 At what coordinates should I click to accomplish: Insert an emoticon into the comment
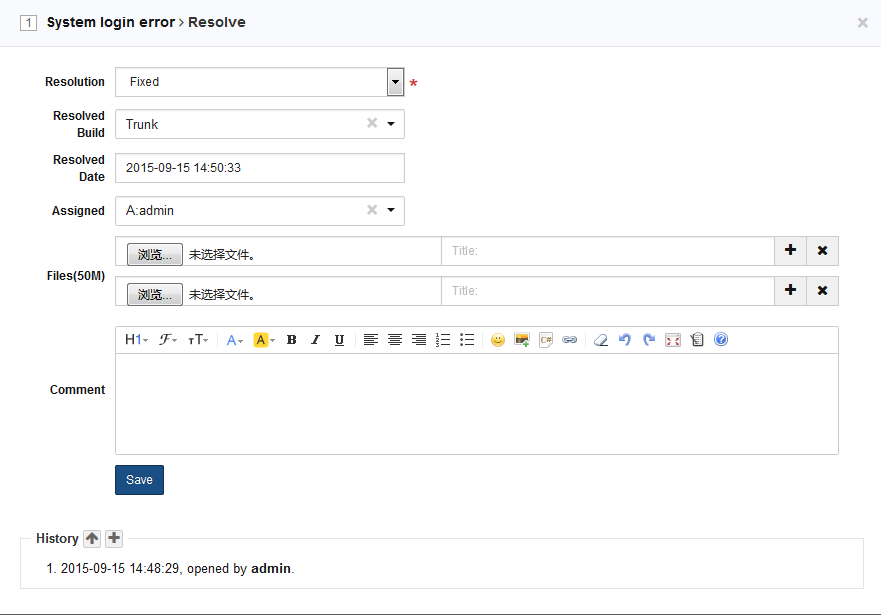point(497,340)
